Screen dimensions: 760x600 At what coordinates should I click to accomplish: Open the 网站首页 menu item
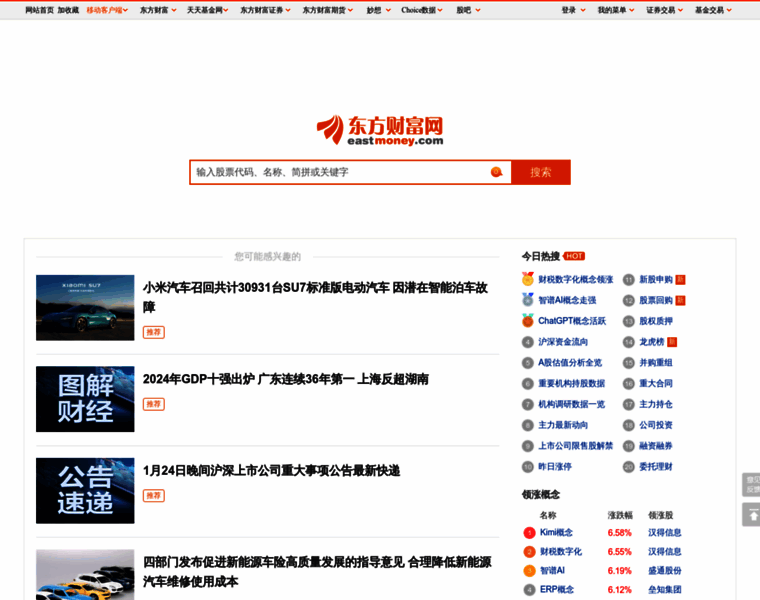pyautogui.click(x=40, y=10)
